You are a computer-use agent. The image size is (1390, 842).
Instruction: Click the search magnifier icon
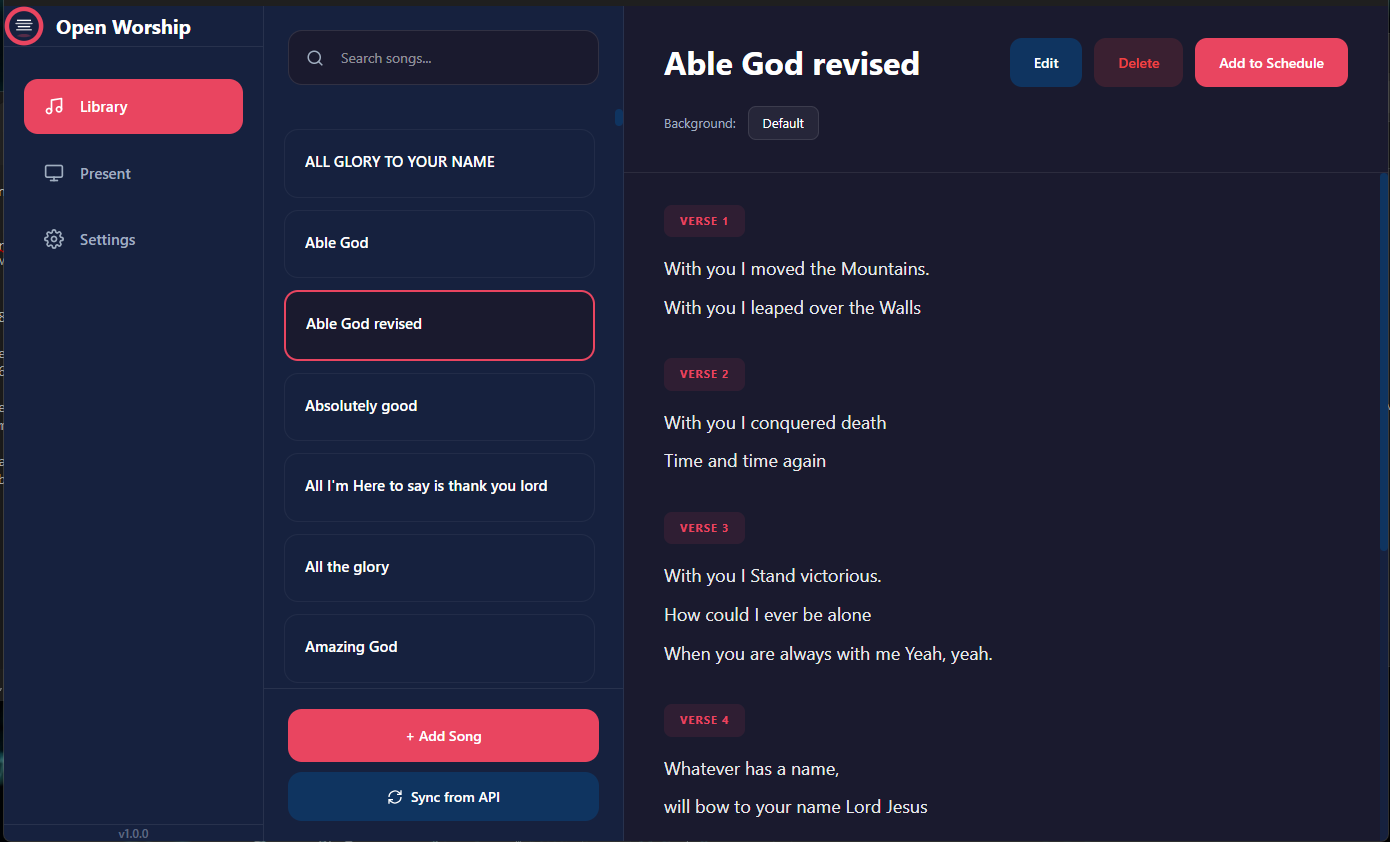[315, 58]
